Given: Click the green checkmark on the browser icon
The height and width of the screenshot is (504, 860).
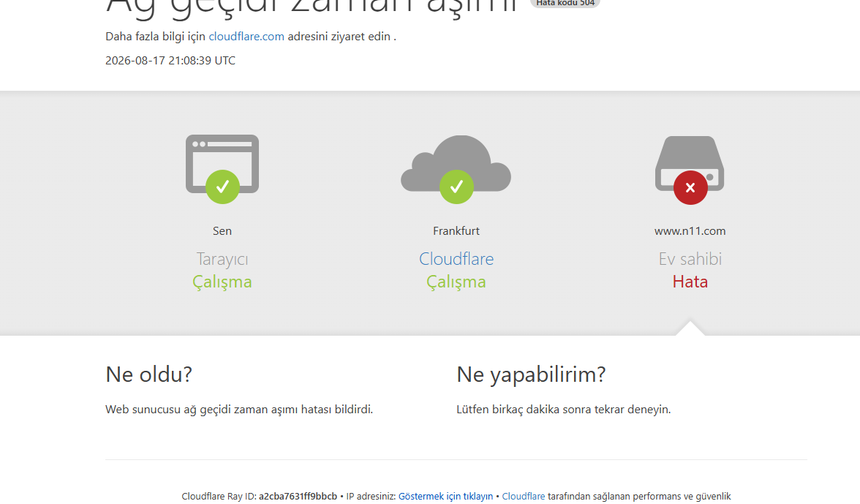Looking at the screenshot, I should [x=222, y=187].
